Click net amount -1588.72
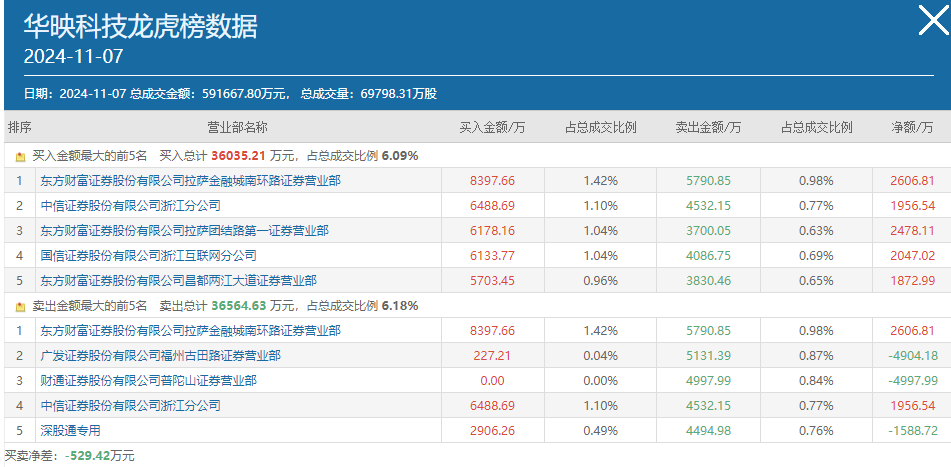This screenshot has width=951, height=467. coord(912,430)
